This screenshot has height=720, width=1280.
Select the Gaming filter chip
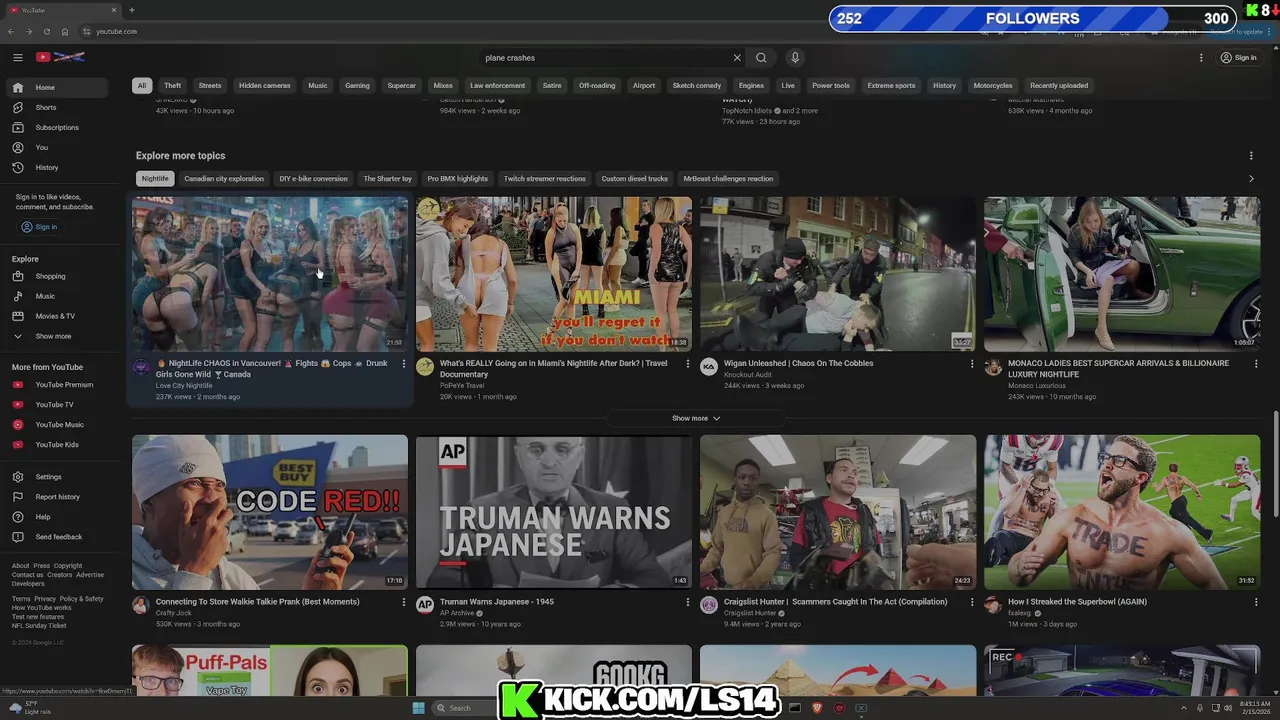point(357,86)
